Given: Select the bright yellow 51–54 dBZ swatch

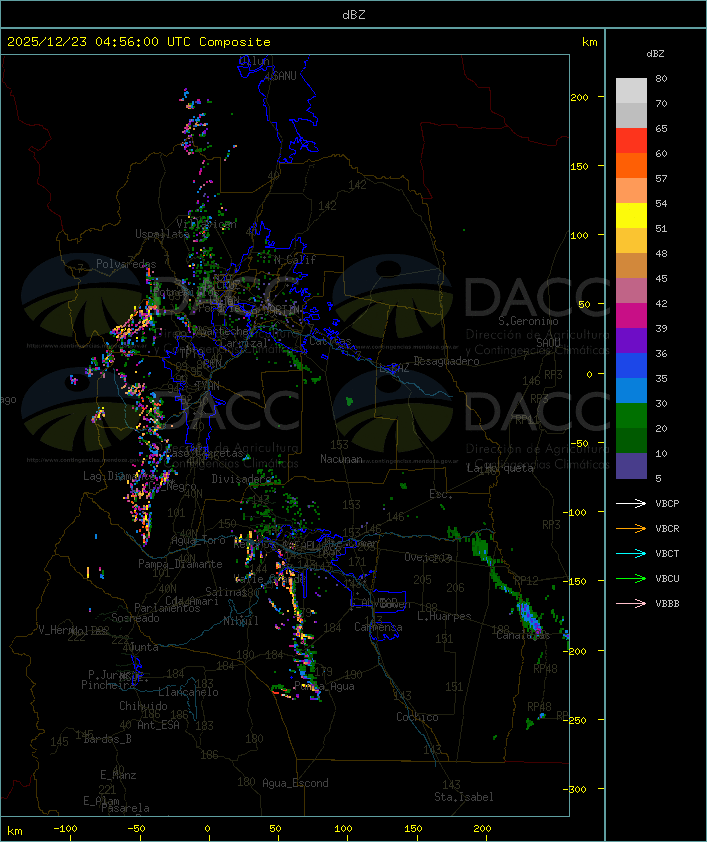Looking at the screenshot, I should click(631, 215).
